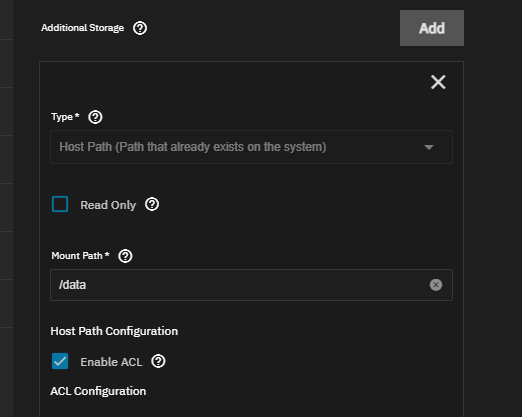Click the Type dropdown arrow
This screenshot has height=417, width=522.
tap(429, 147)
